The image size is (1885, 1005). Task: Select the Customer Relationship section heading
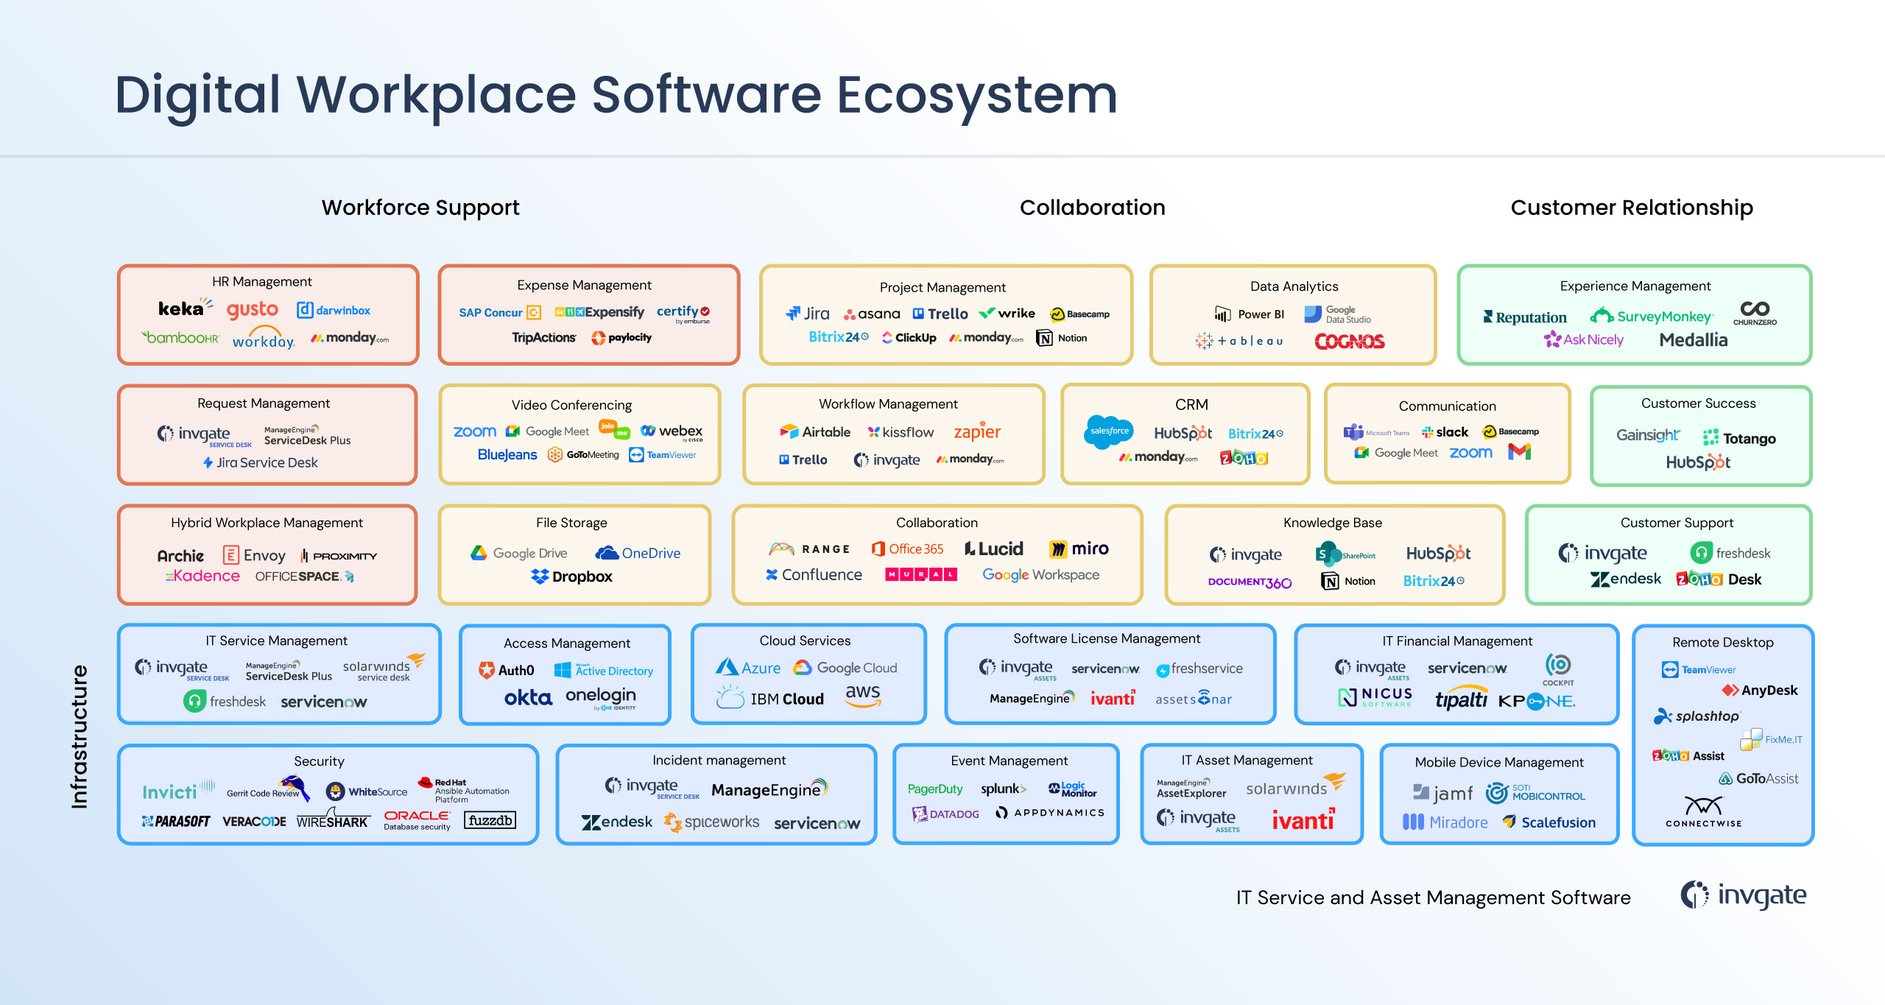point(1631,207)
